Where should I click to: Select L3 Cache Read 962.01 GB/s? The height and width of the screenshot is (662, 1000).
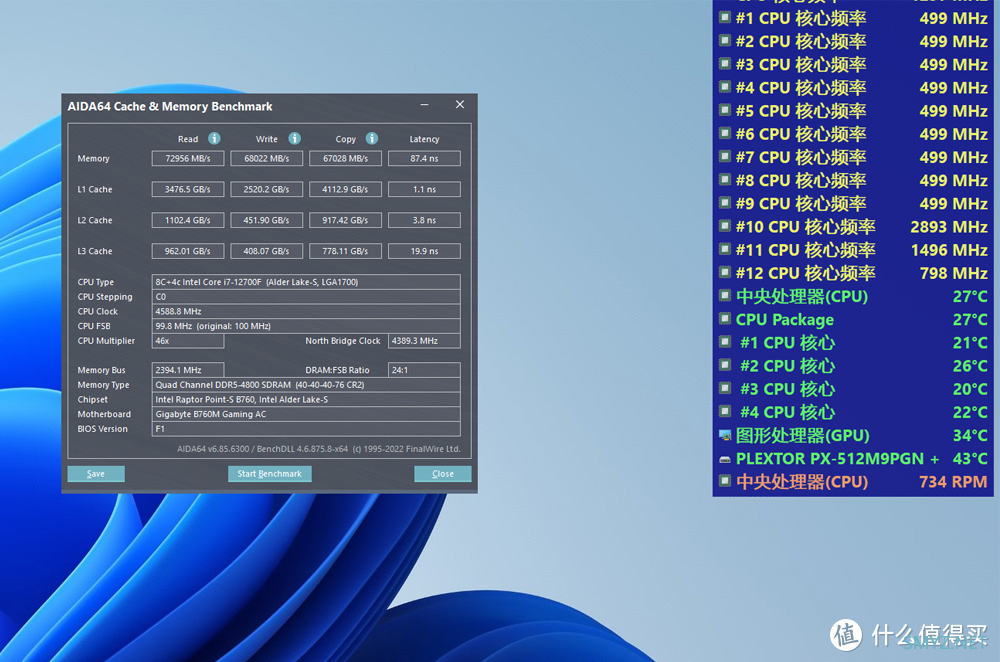pyautogui.click(x=188, y=251)
